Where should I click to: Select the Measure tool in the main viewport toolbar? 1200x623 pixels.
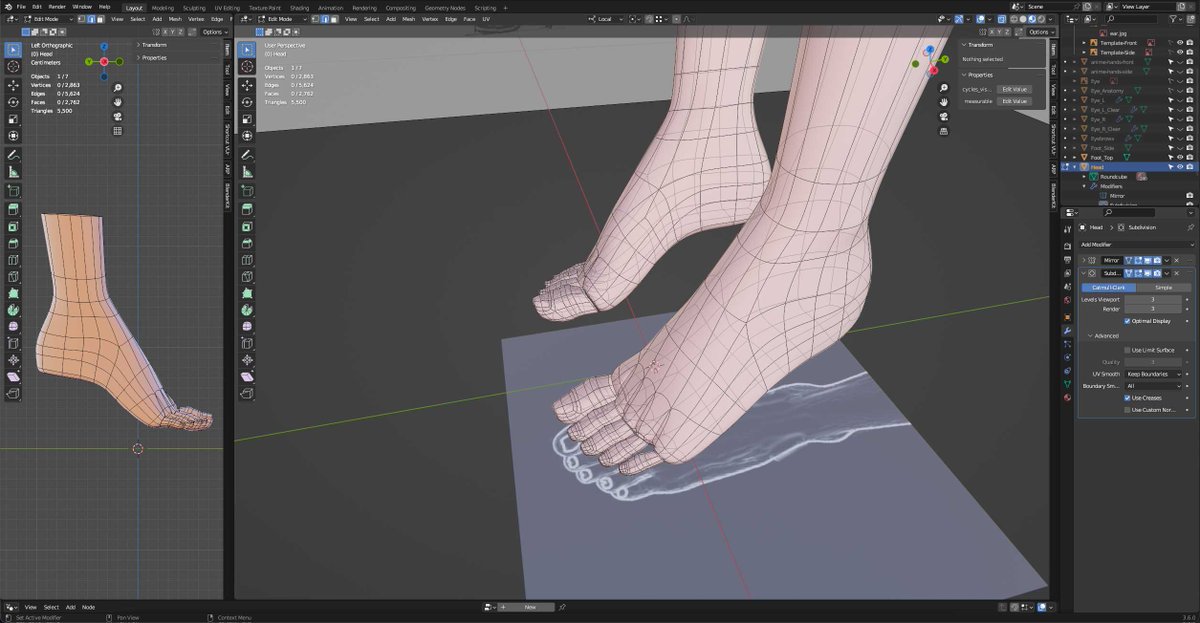[x=247, y=173]
